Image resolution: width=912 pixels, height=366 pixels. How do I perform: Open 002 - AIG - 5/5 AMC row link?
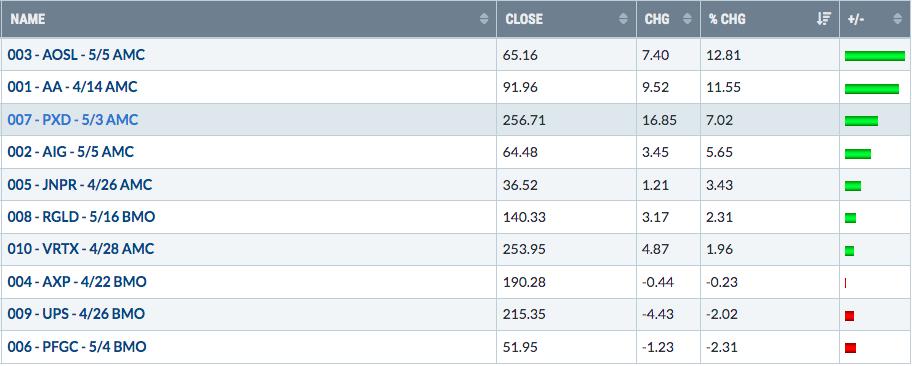point(70,152)
